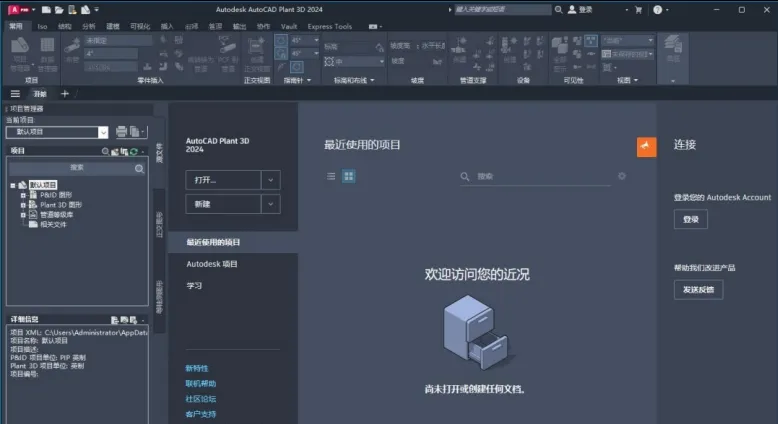Click the Open folder quick-access icon
Image resolution: width=778 pixels, height=424 pixels.
59,9
